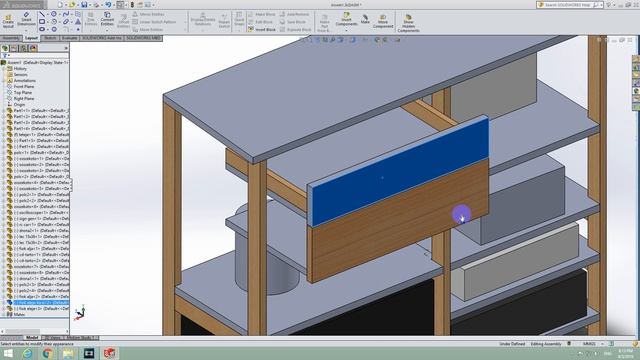Expand the panel with the double chevron
Screen dimensions: 640x360
click(66, 48)
